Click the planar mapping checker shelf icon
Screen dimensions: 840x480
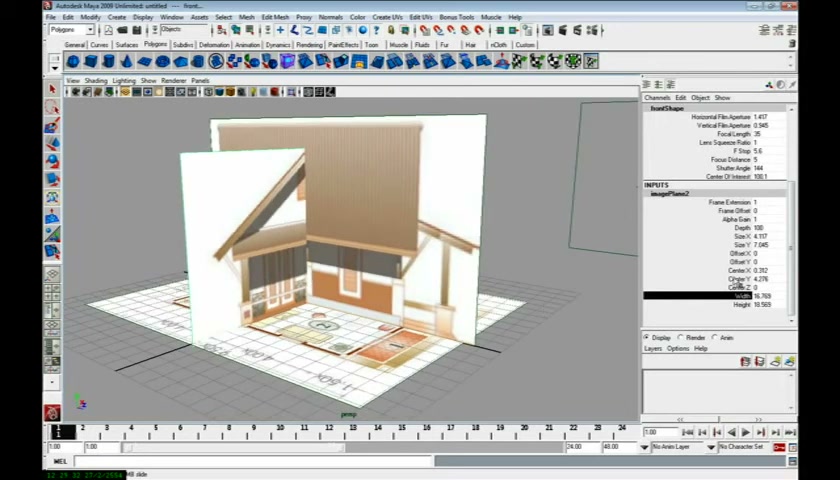(519, 62)
